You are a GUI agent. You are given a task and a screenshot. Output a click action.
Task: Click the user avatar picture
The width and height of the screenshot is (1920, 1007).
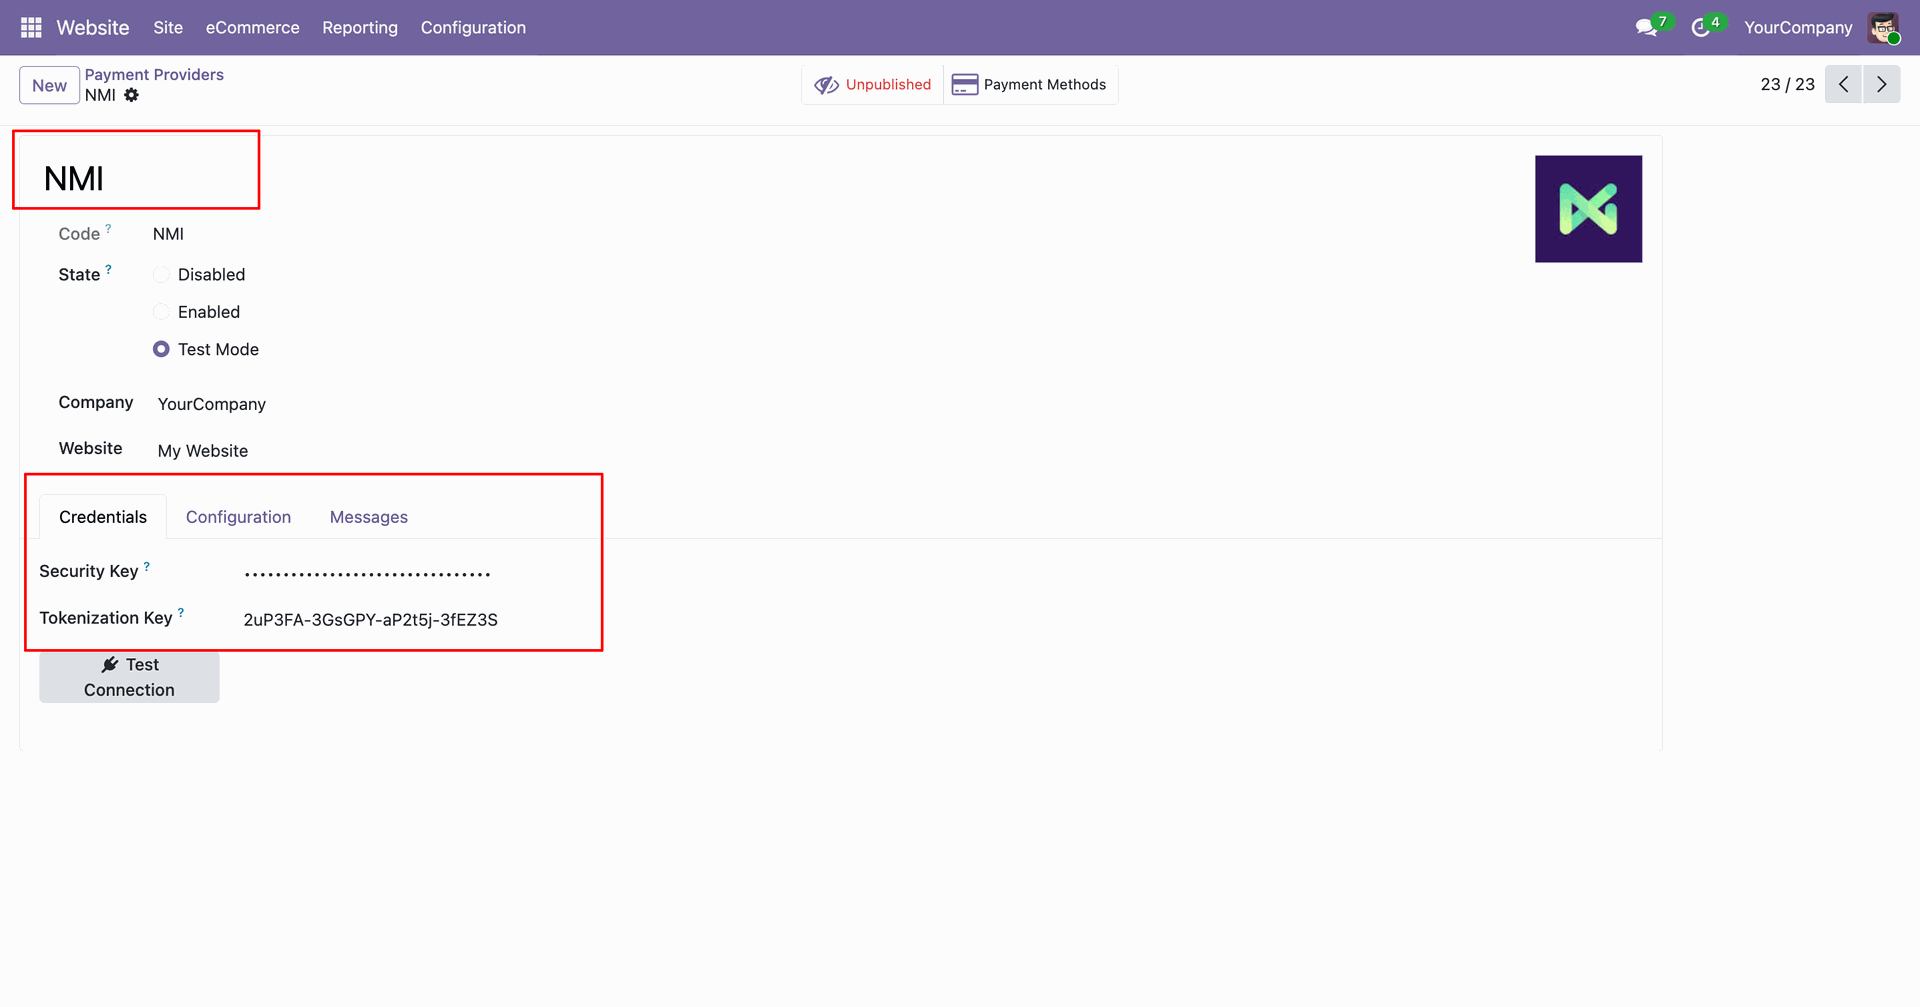tap(1883, 27)
